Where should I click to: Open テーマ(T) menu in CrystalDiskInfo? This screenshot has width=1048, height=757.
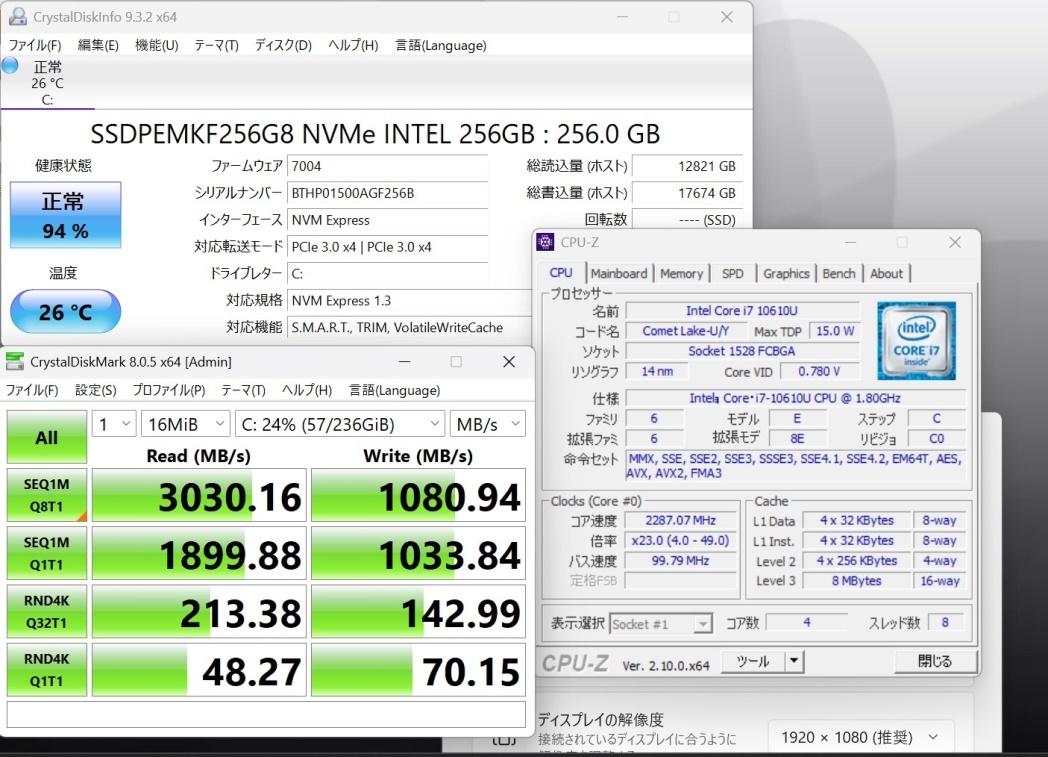pyautogui.click(x=216, y=45)
